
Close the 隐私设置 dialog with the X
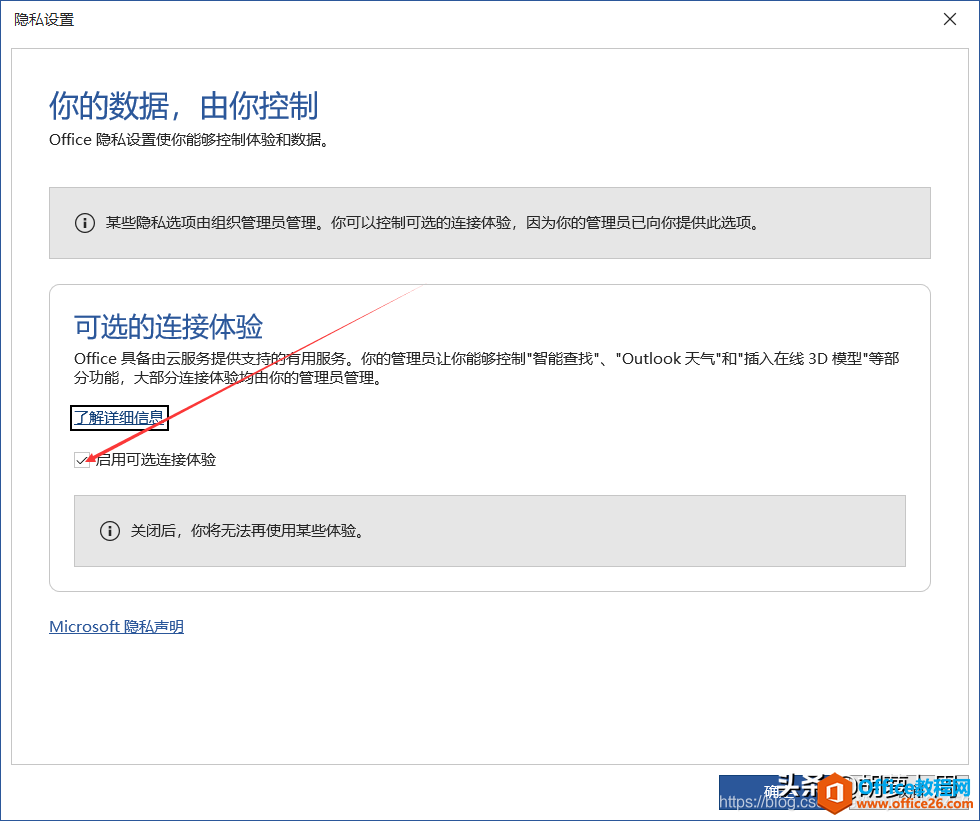pyautogui.click(x=949, y=19)
